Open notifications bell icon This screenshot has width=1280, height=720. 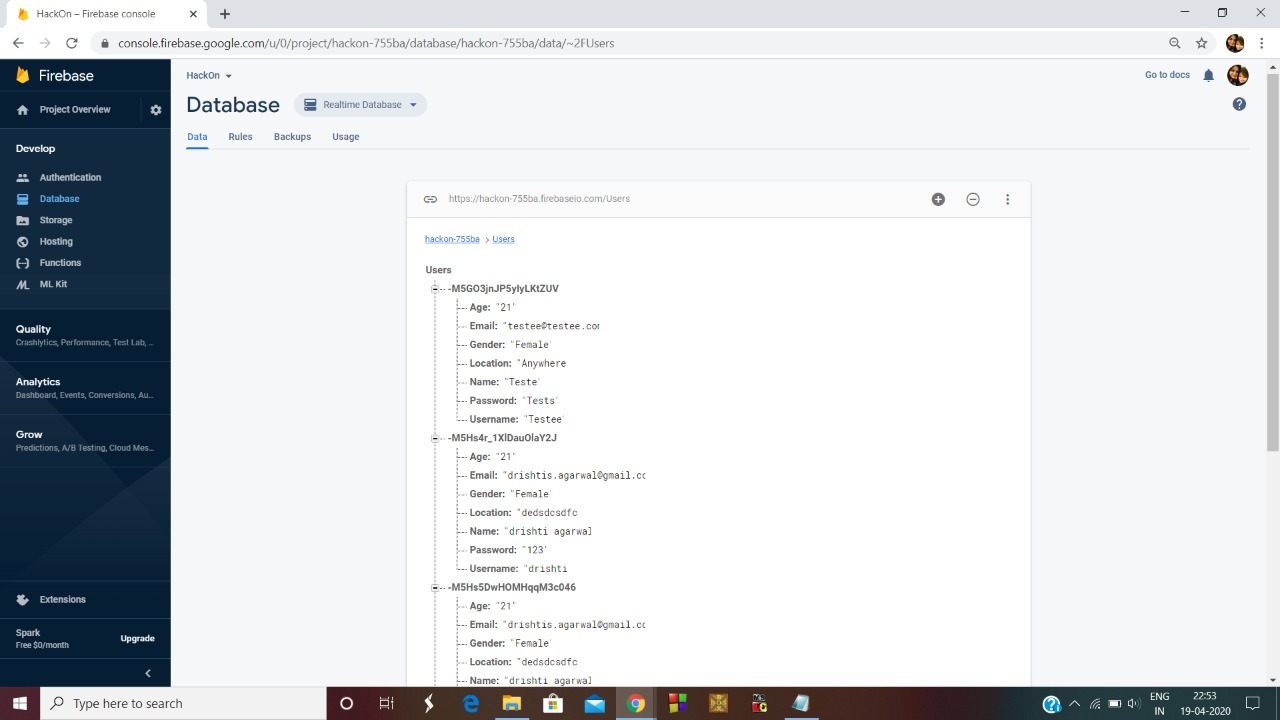[1208, 75]
